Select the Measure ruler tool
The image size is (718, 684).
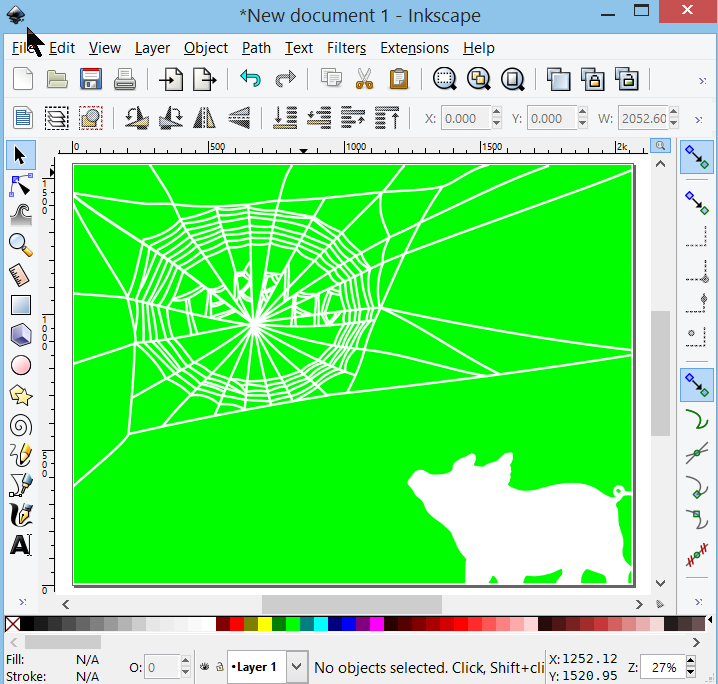[x=21, y=275]
